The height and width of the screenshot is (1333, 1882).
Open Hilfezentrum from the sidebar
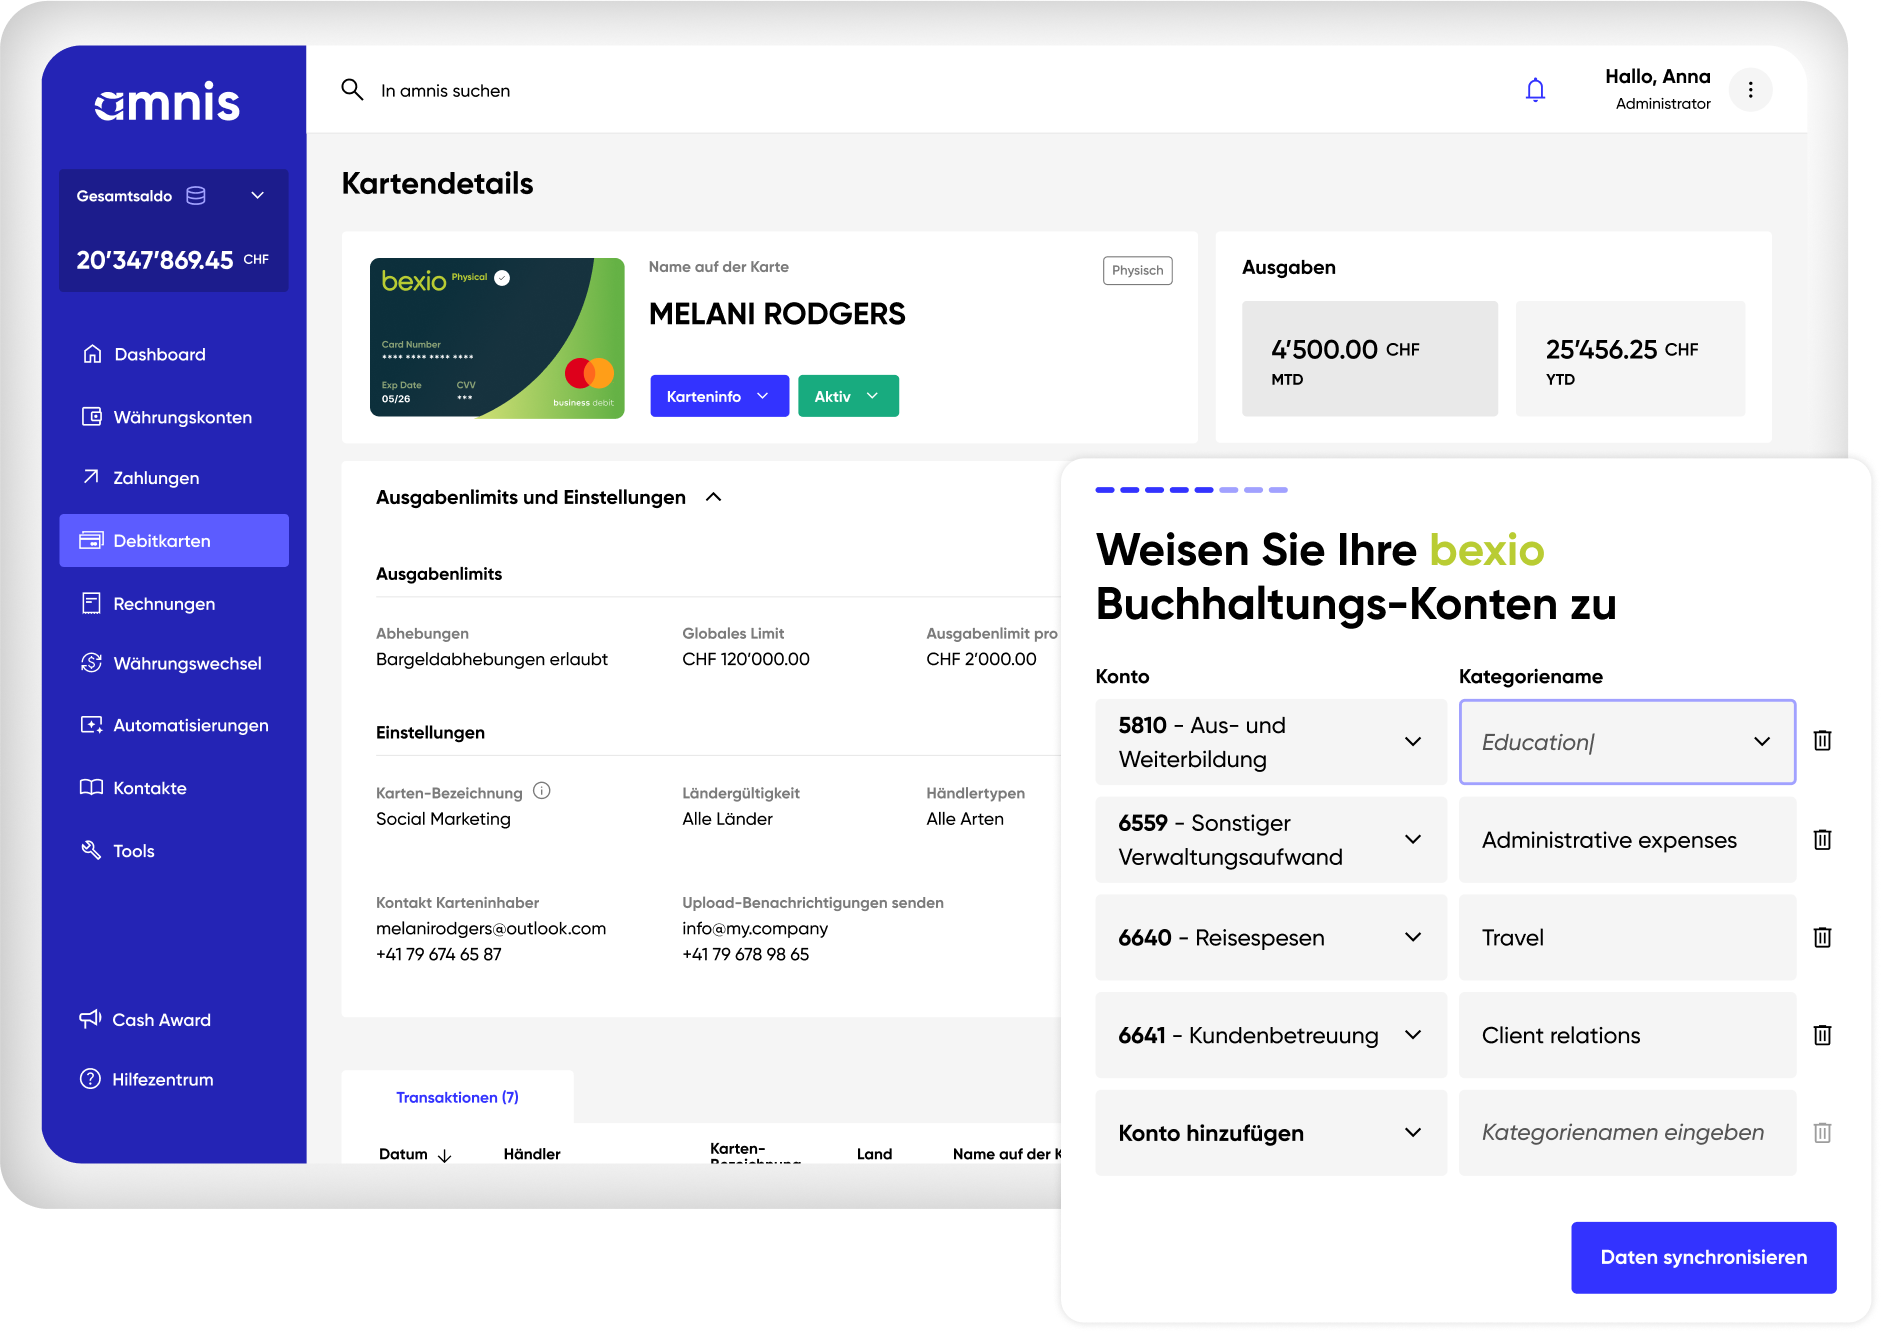click(162, 1079)
